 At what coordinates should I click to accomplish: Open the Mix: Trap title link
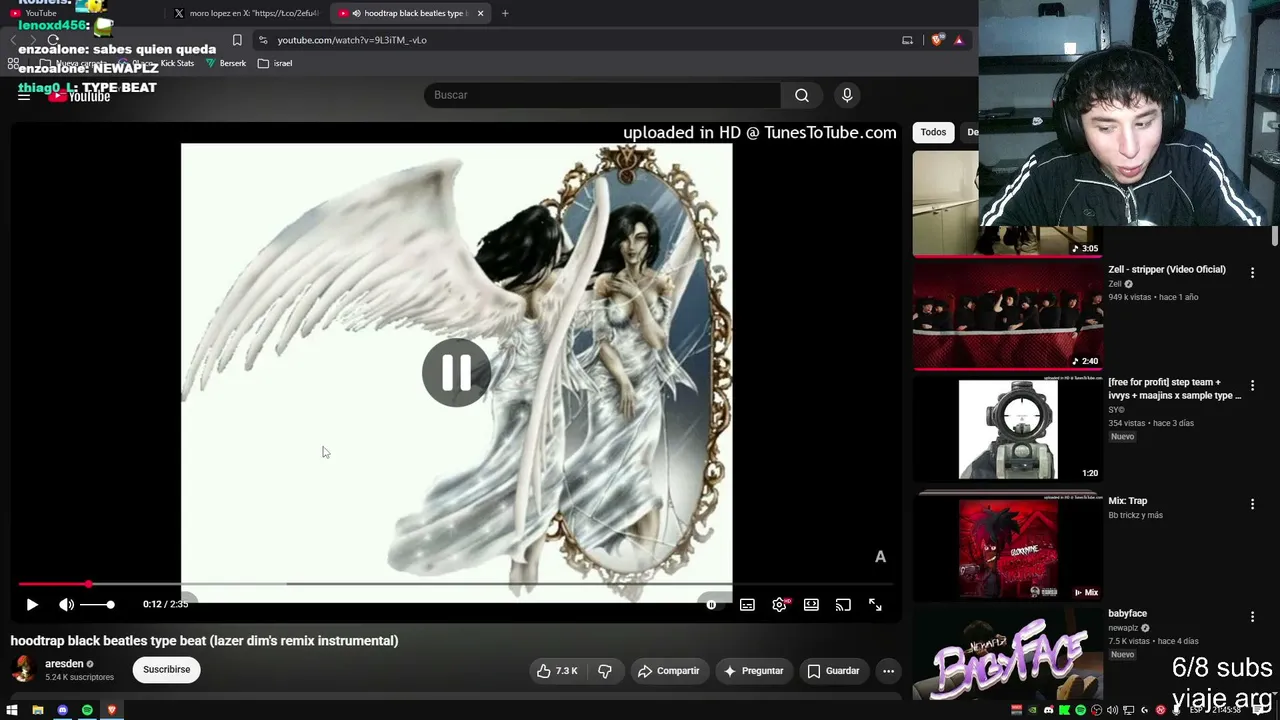(x=1127, y=501)
